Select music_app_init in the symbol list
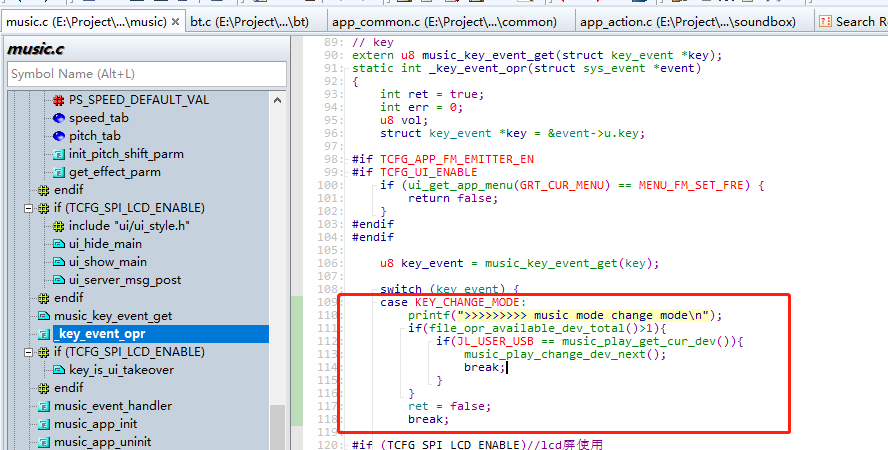Screen dimensions: 888x450 pyautogui.click(x=95, y=425)
